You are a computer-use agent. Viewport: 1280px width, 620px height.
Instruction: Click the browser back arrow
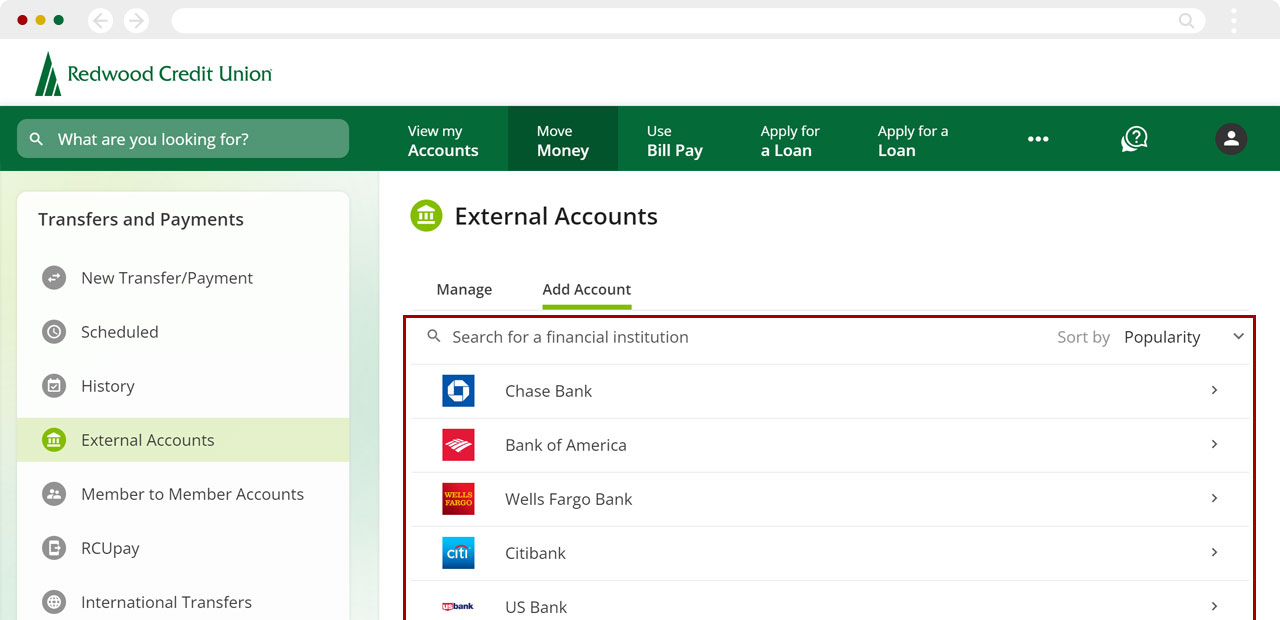coord(101,20)
